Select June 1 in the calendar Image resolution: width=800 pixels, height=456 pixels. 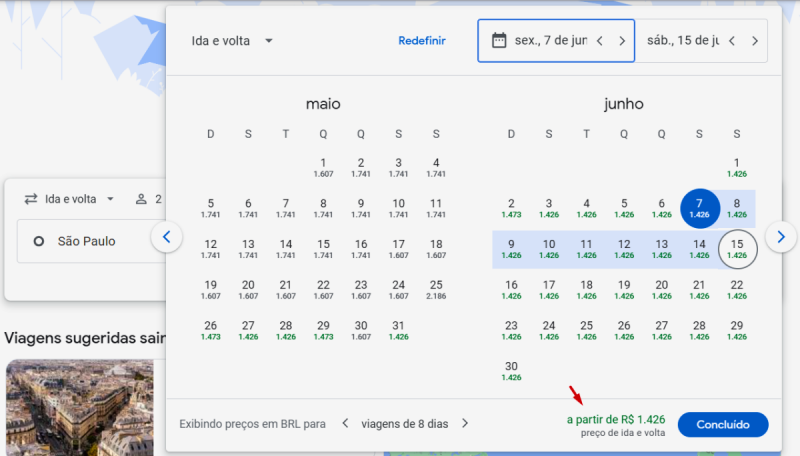[737, 167]
